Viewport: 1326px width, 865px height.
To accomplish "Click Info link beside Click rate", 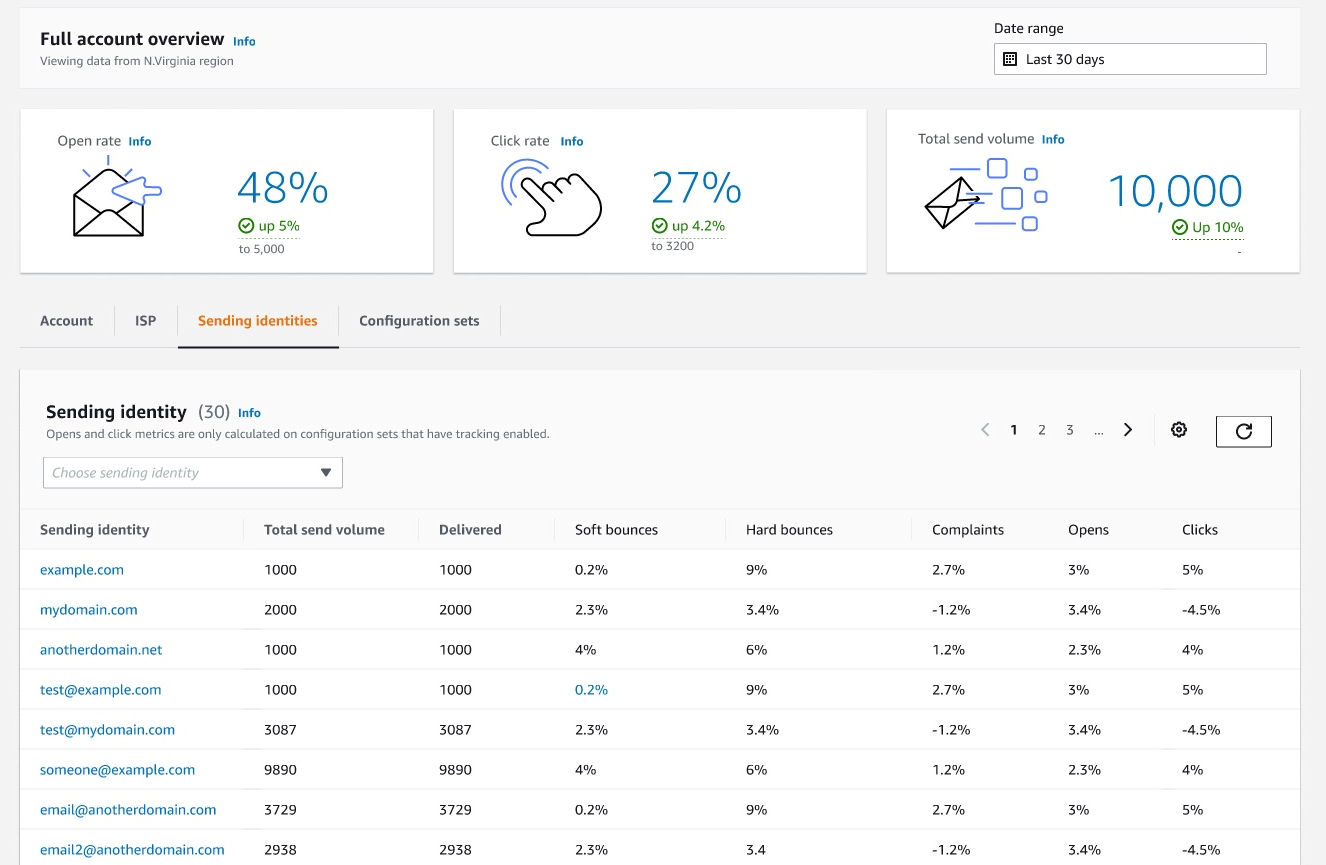I will [572, 141].
